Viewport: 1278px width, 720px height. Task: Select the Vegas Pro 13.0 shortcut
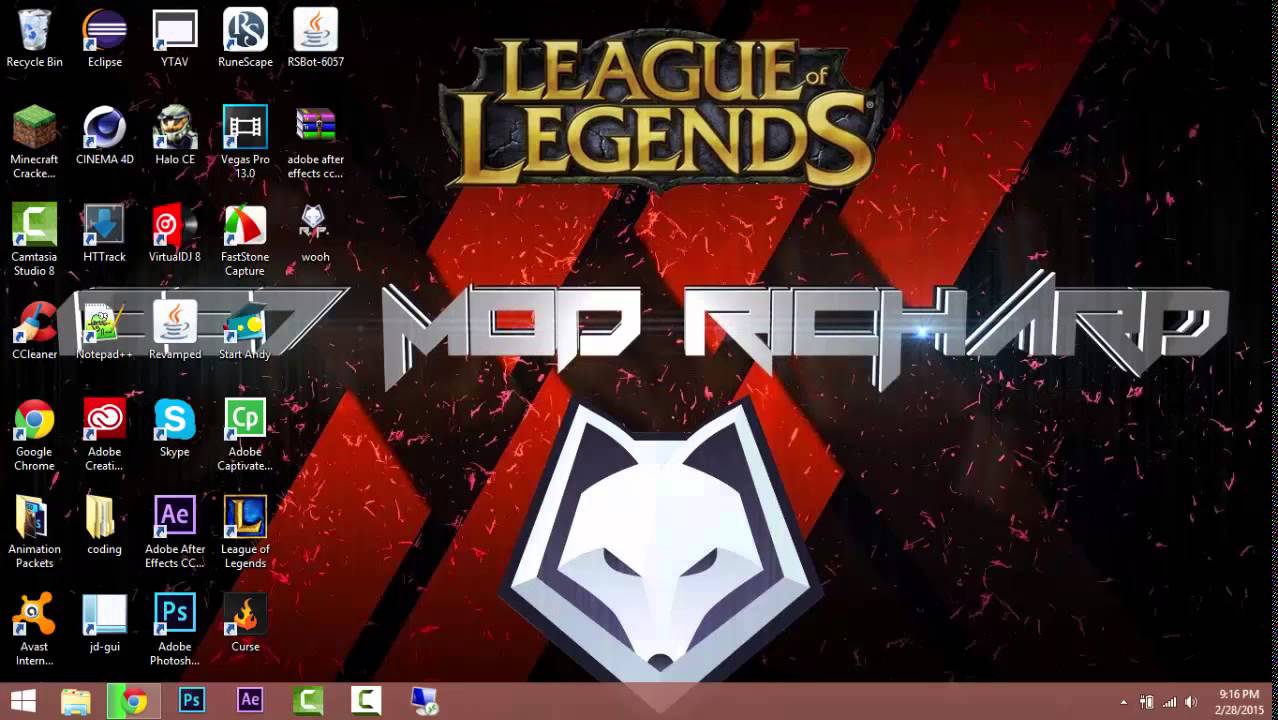coord(245,142)
